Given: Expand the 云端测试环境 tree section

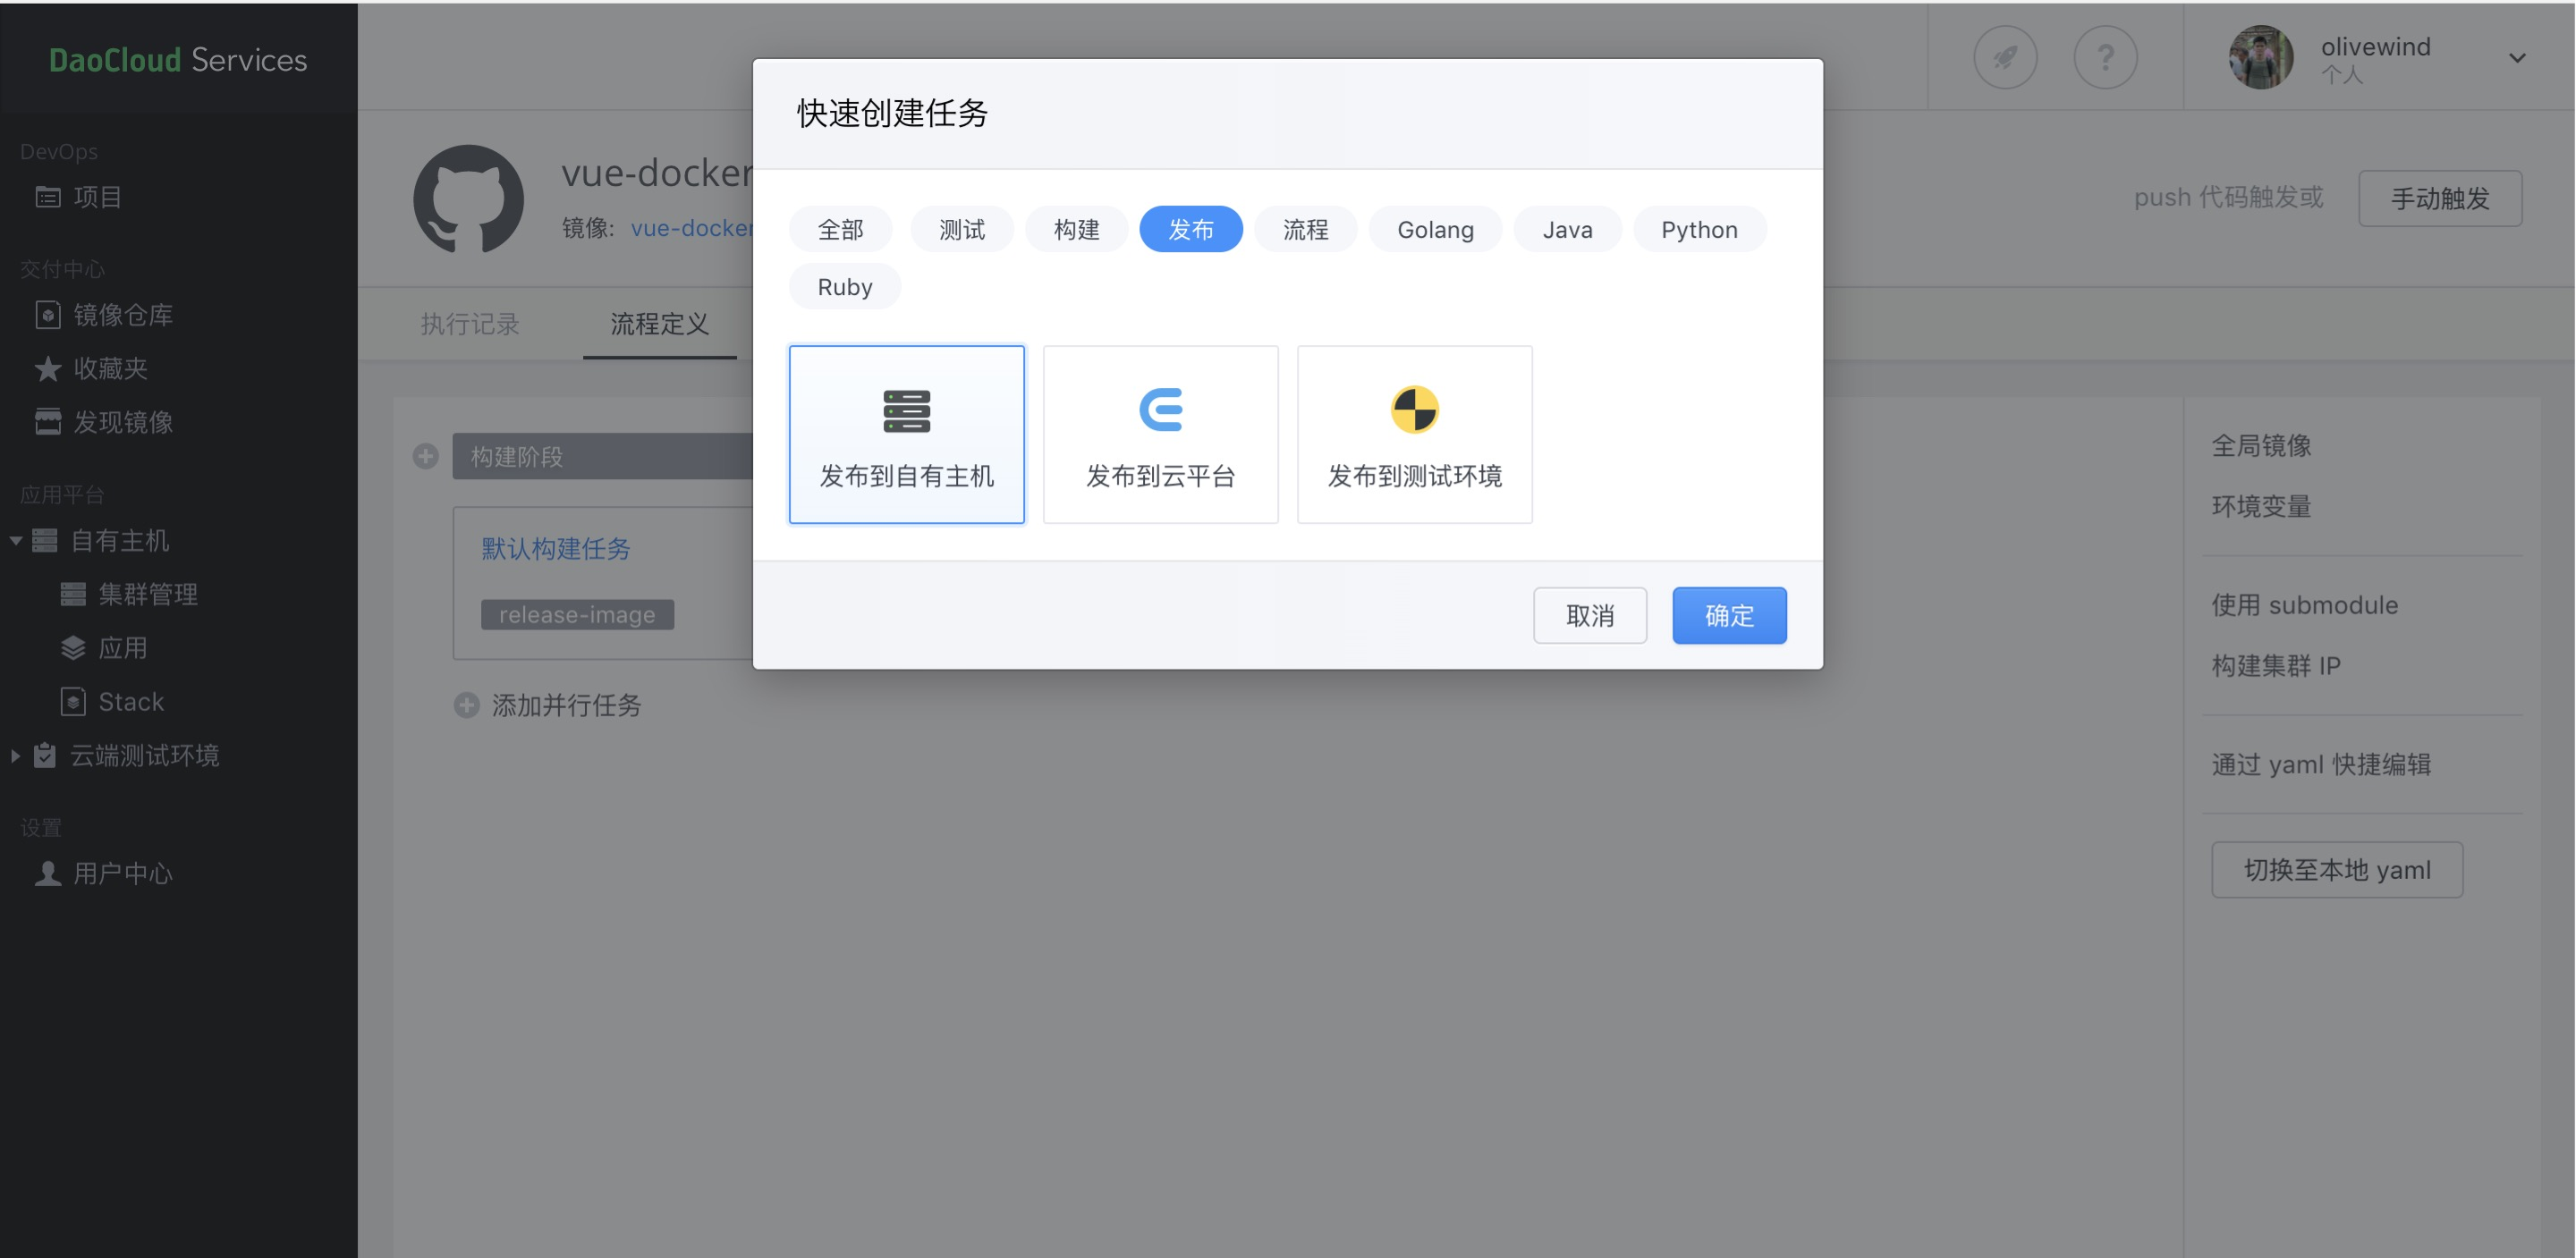Looking at the screenshot, I should (x=16, y=756).
